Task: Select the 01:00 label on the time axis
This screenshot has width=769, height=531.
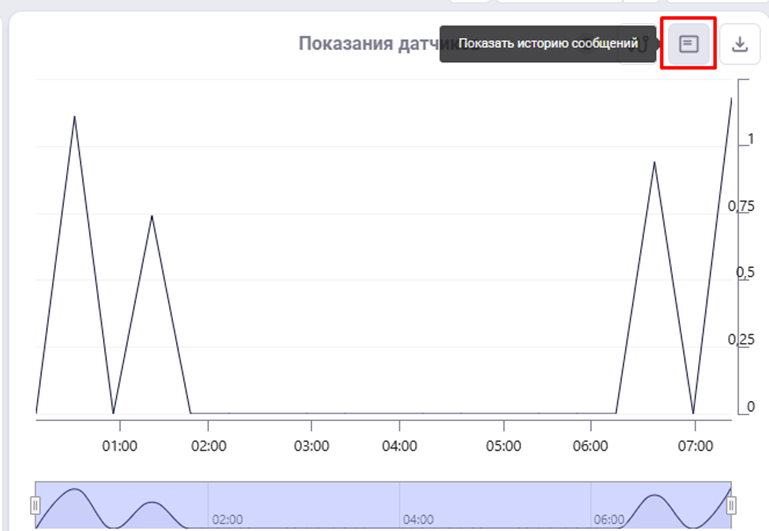Action: click(x=120, y=442)
